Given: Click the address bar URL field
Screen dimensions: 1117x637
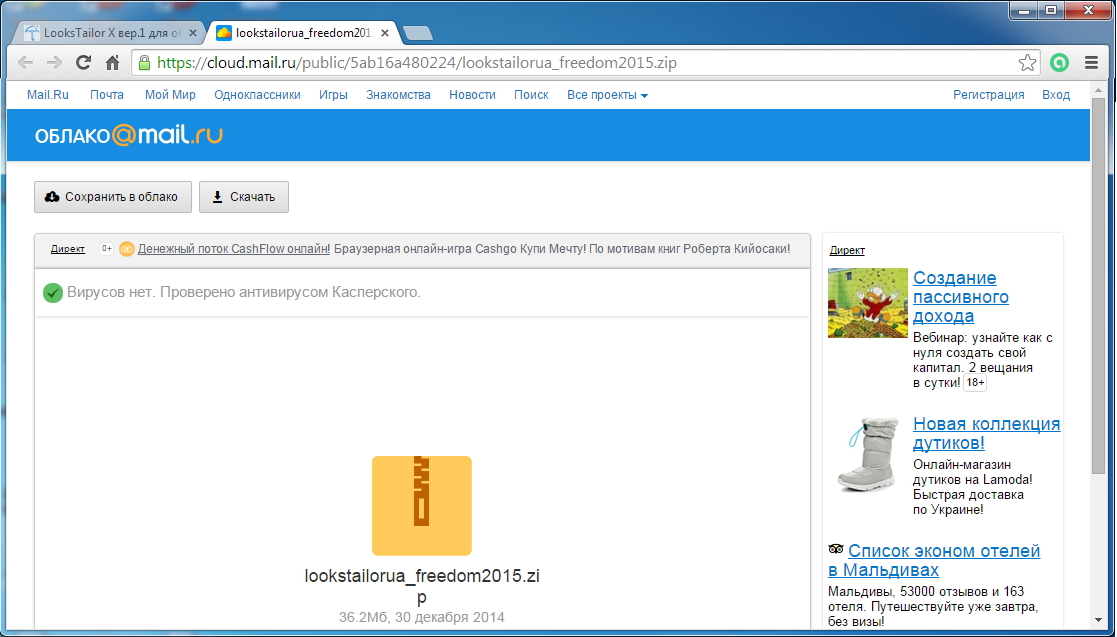Looking at the screenshot, I should (x=584, y=63).
